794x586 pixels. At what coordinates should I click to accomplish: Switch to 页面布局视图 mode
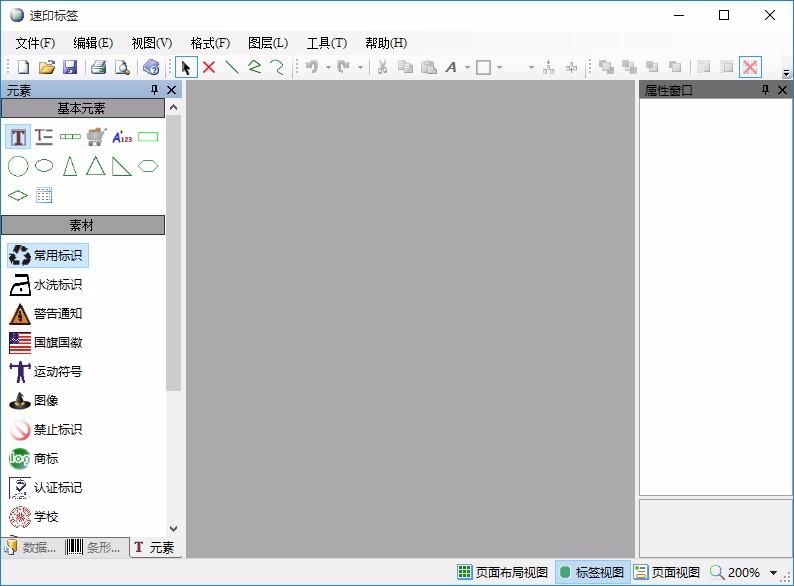503,573
